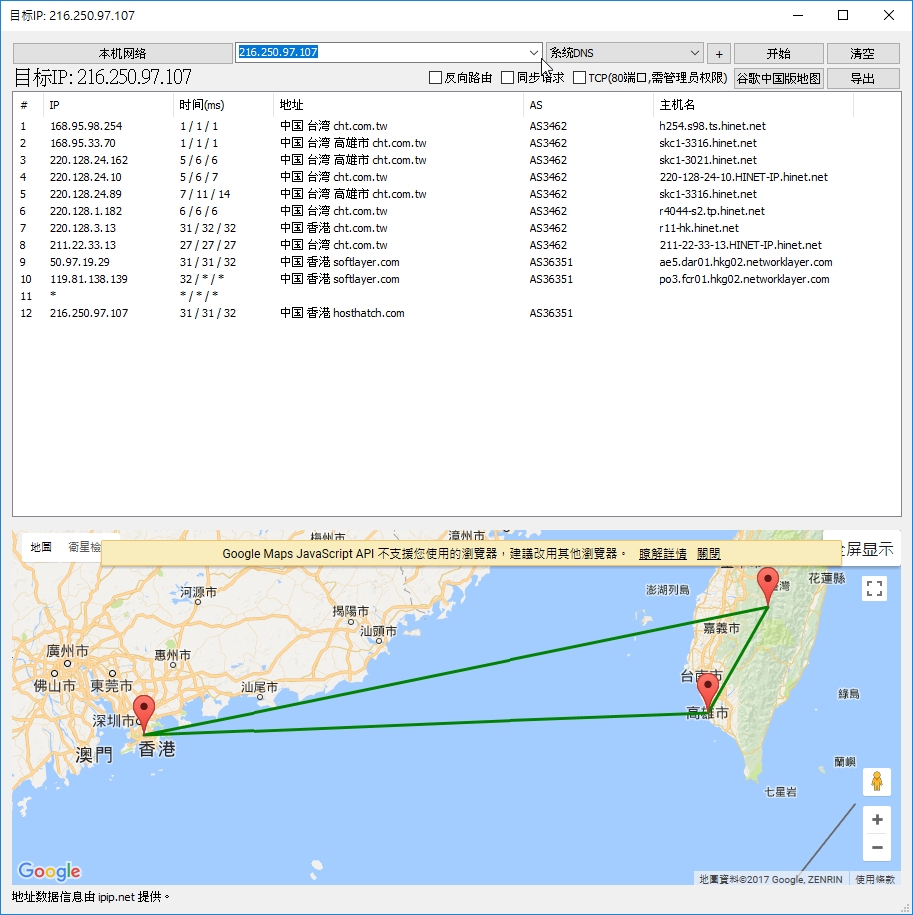The height and width of the screenshot is (915, 913).
Task: Open the 瞭解詳情 link in map notice
Action: coord(663,554)
